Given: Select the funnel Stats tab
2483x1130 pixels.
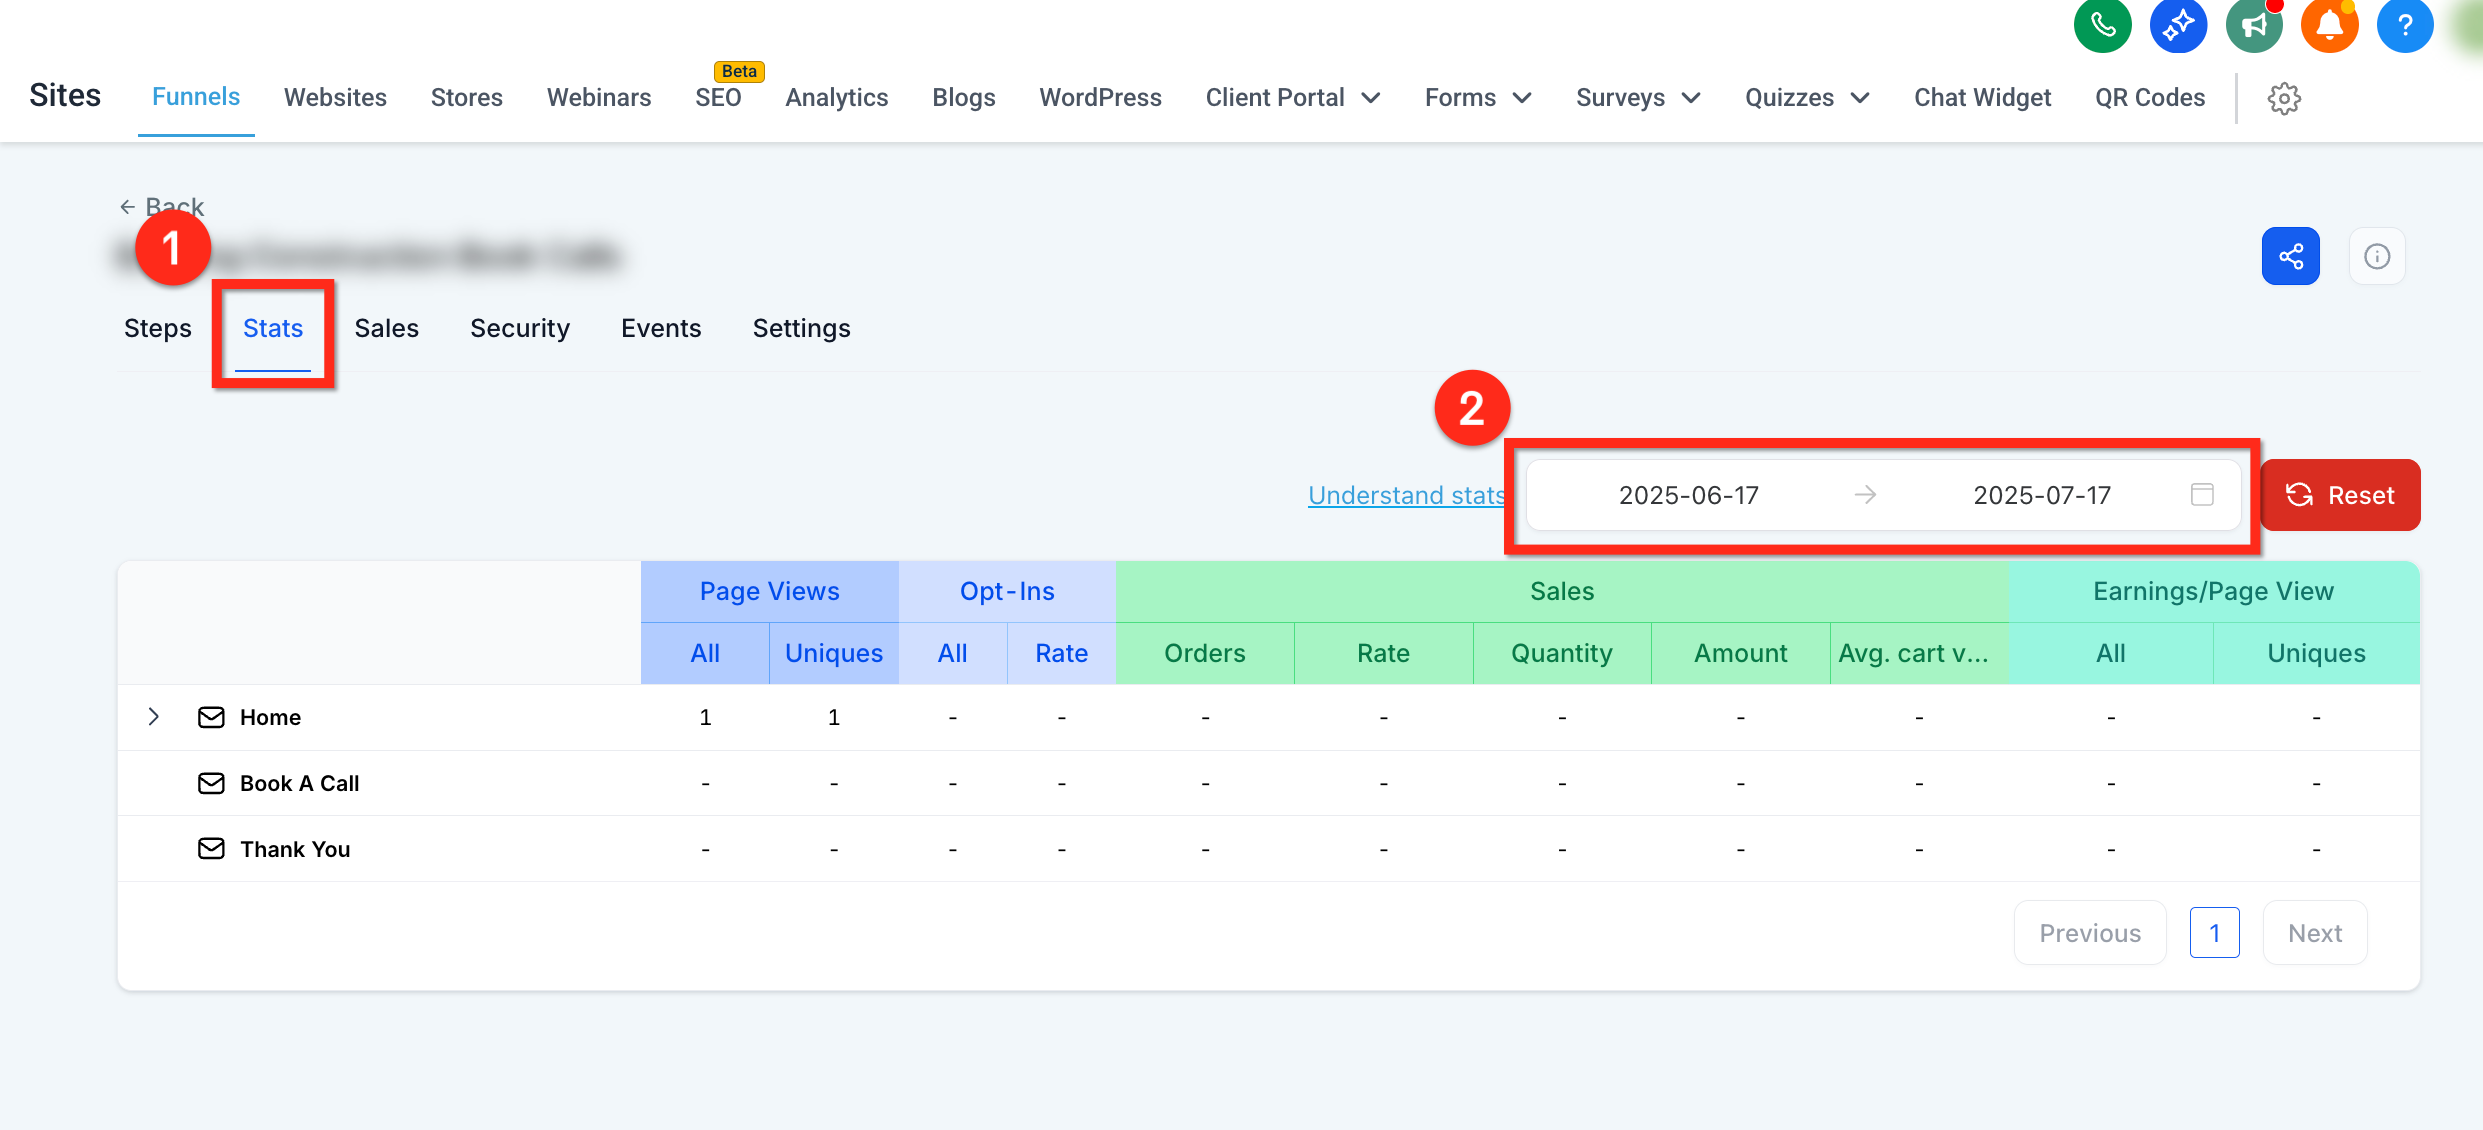Looking at the screenshot, I should pos(273,328).
